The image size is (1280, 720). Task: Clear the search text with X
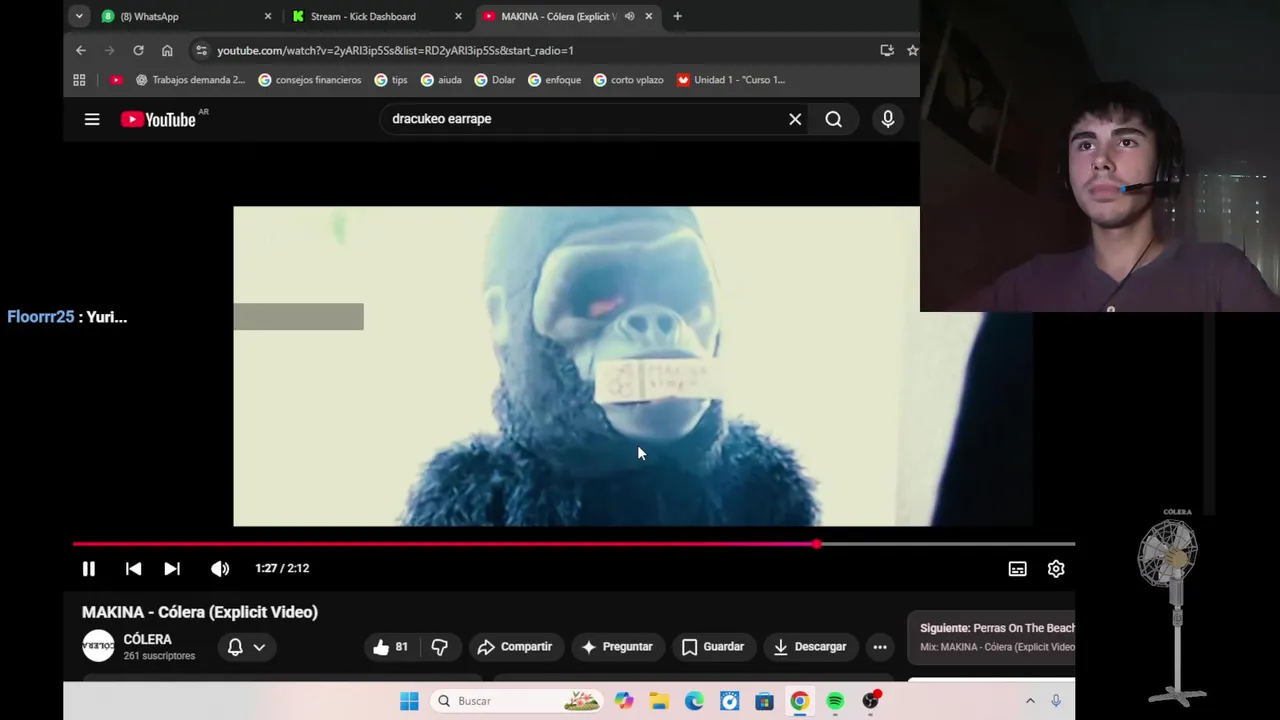coord(795,119)
